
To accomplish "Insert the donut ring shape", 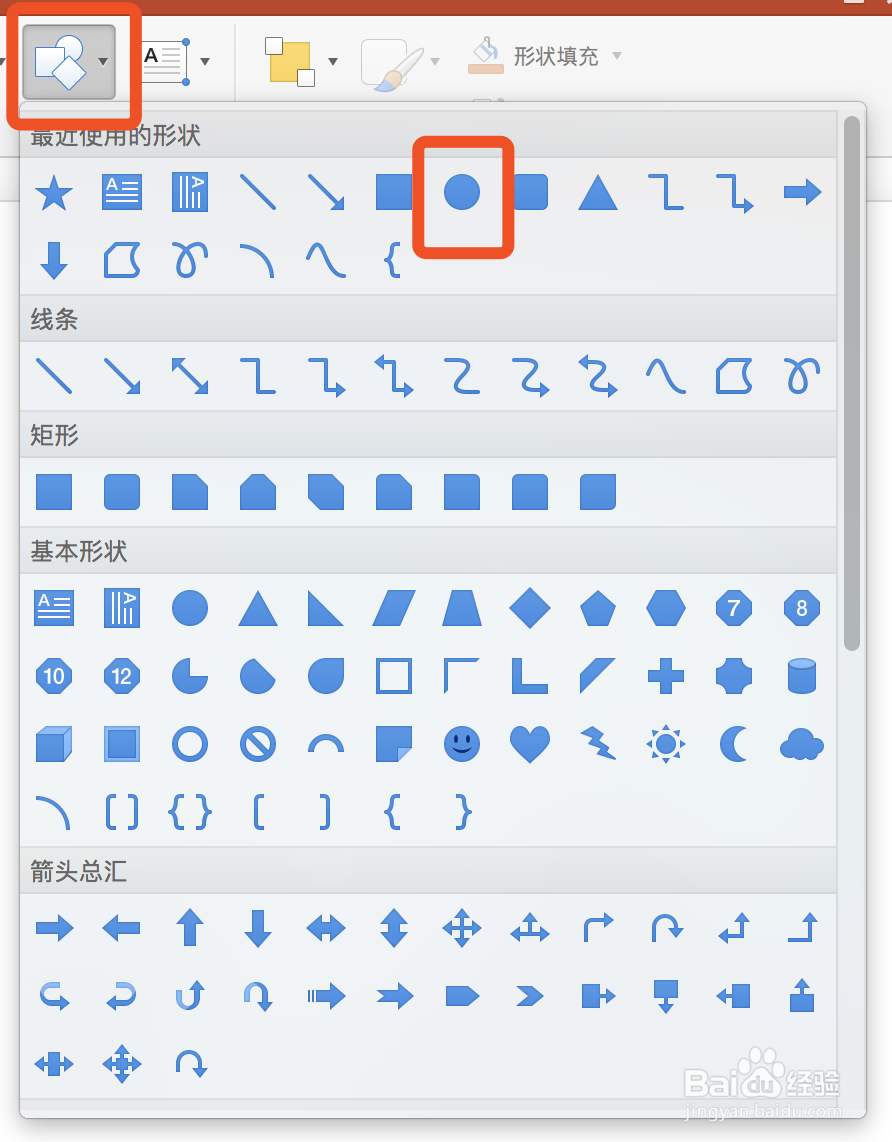I will pos(190,744).
